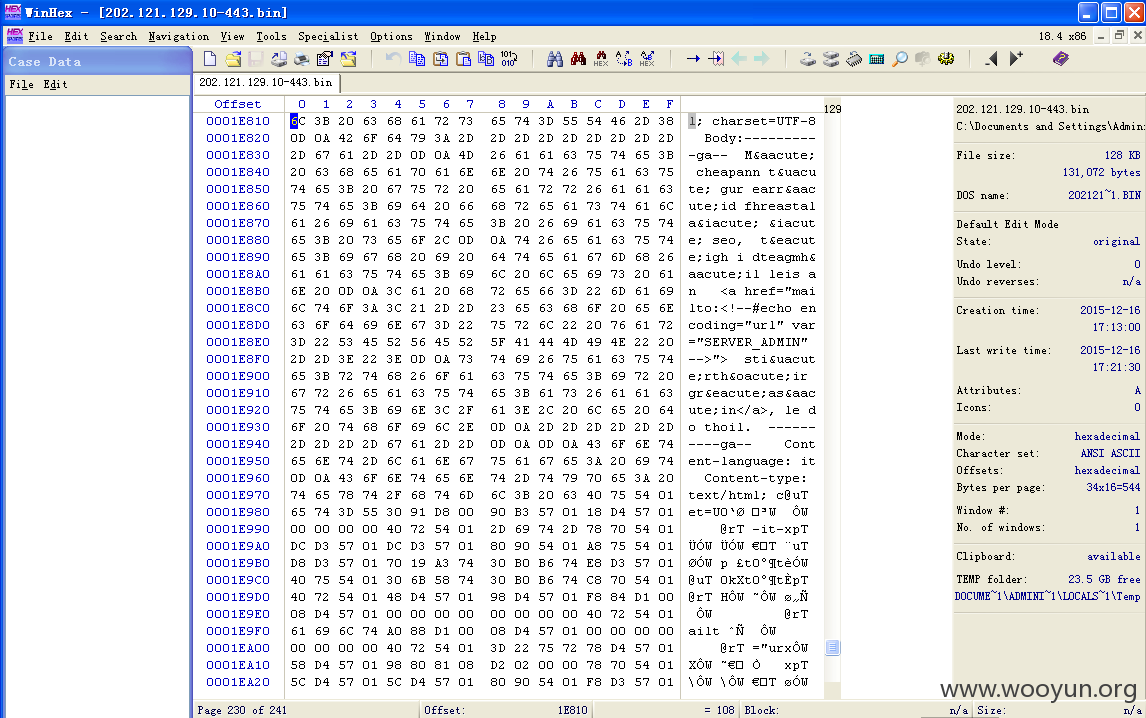Create a new file with the blank page icon
Screen dimensions: 1146x718
click(x=210, y=58)
